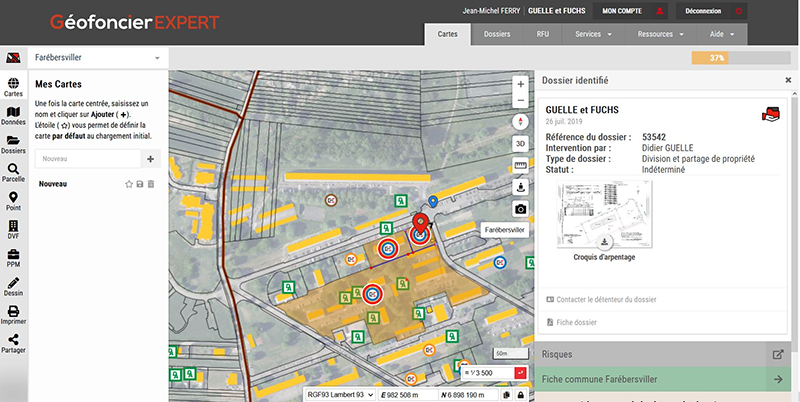Toggle the 3D map view
Viewport: 800px width, 402px height.
[x=520, y=144]
